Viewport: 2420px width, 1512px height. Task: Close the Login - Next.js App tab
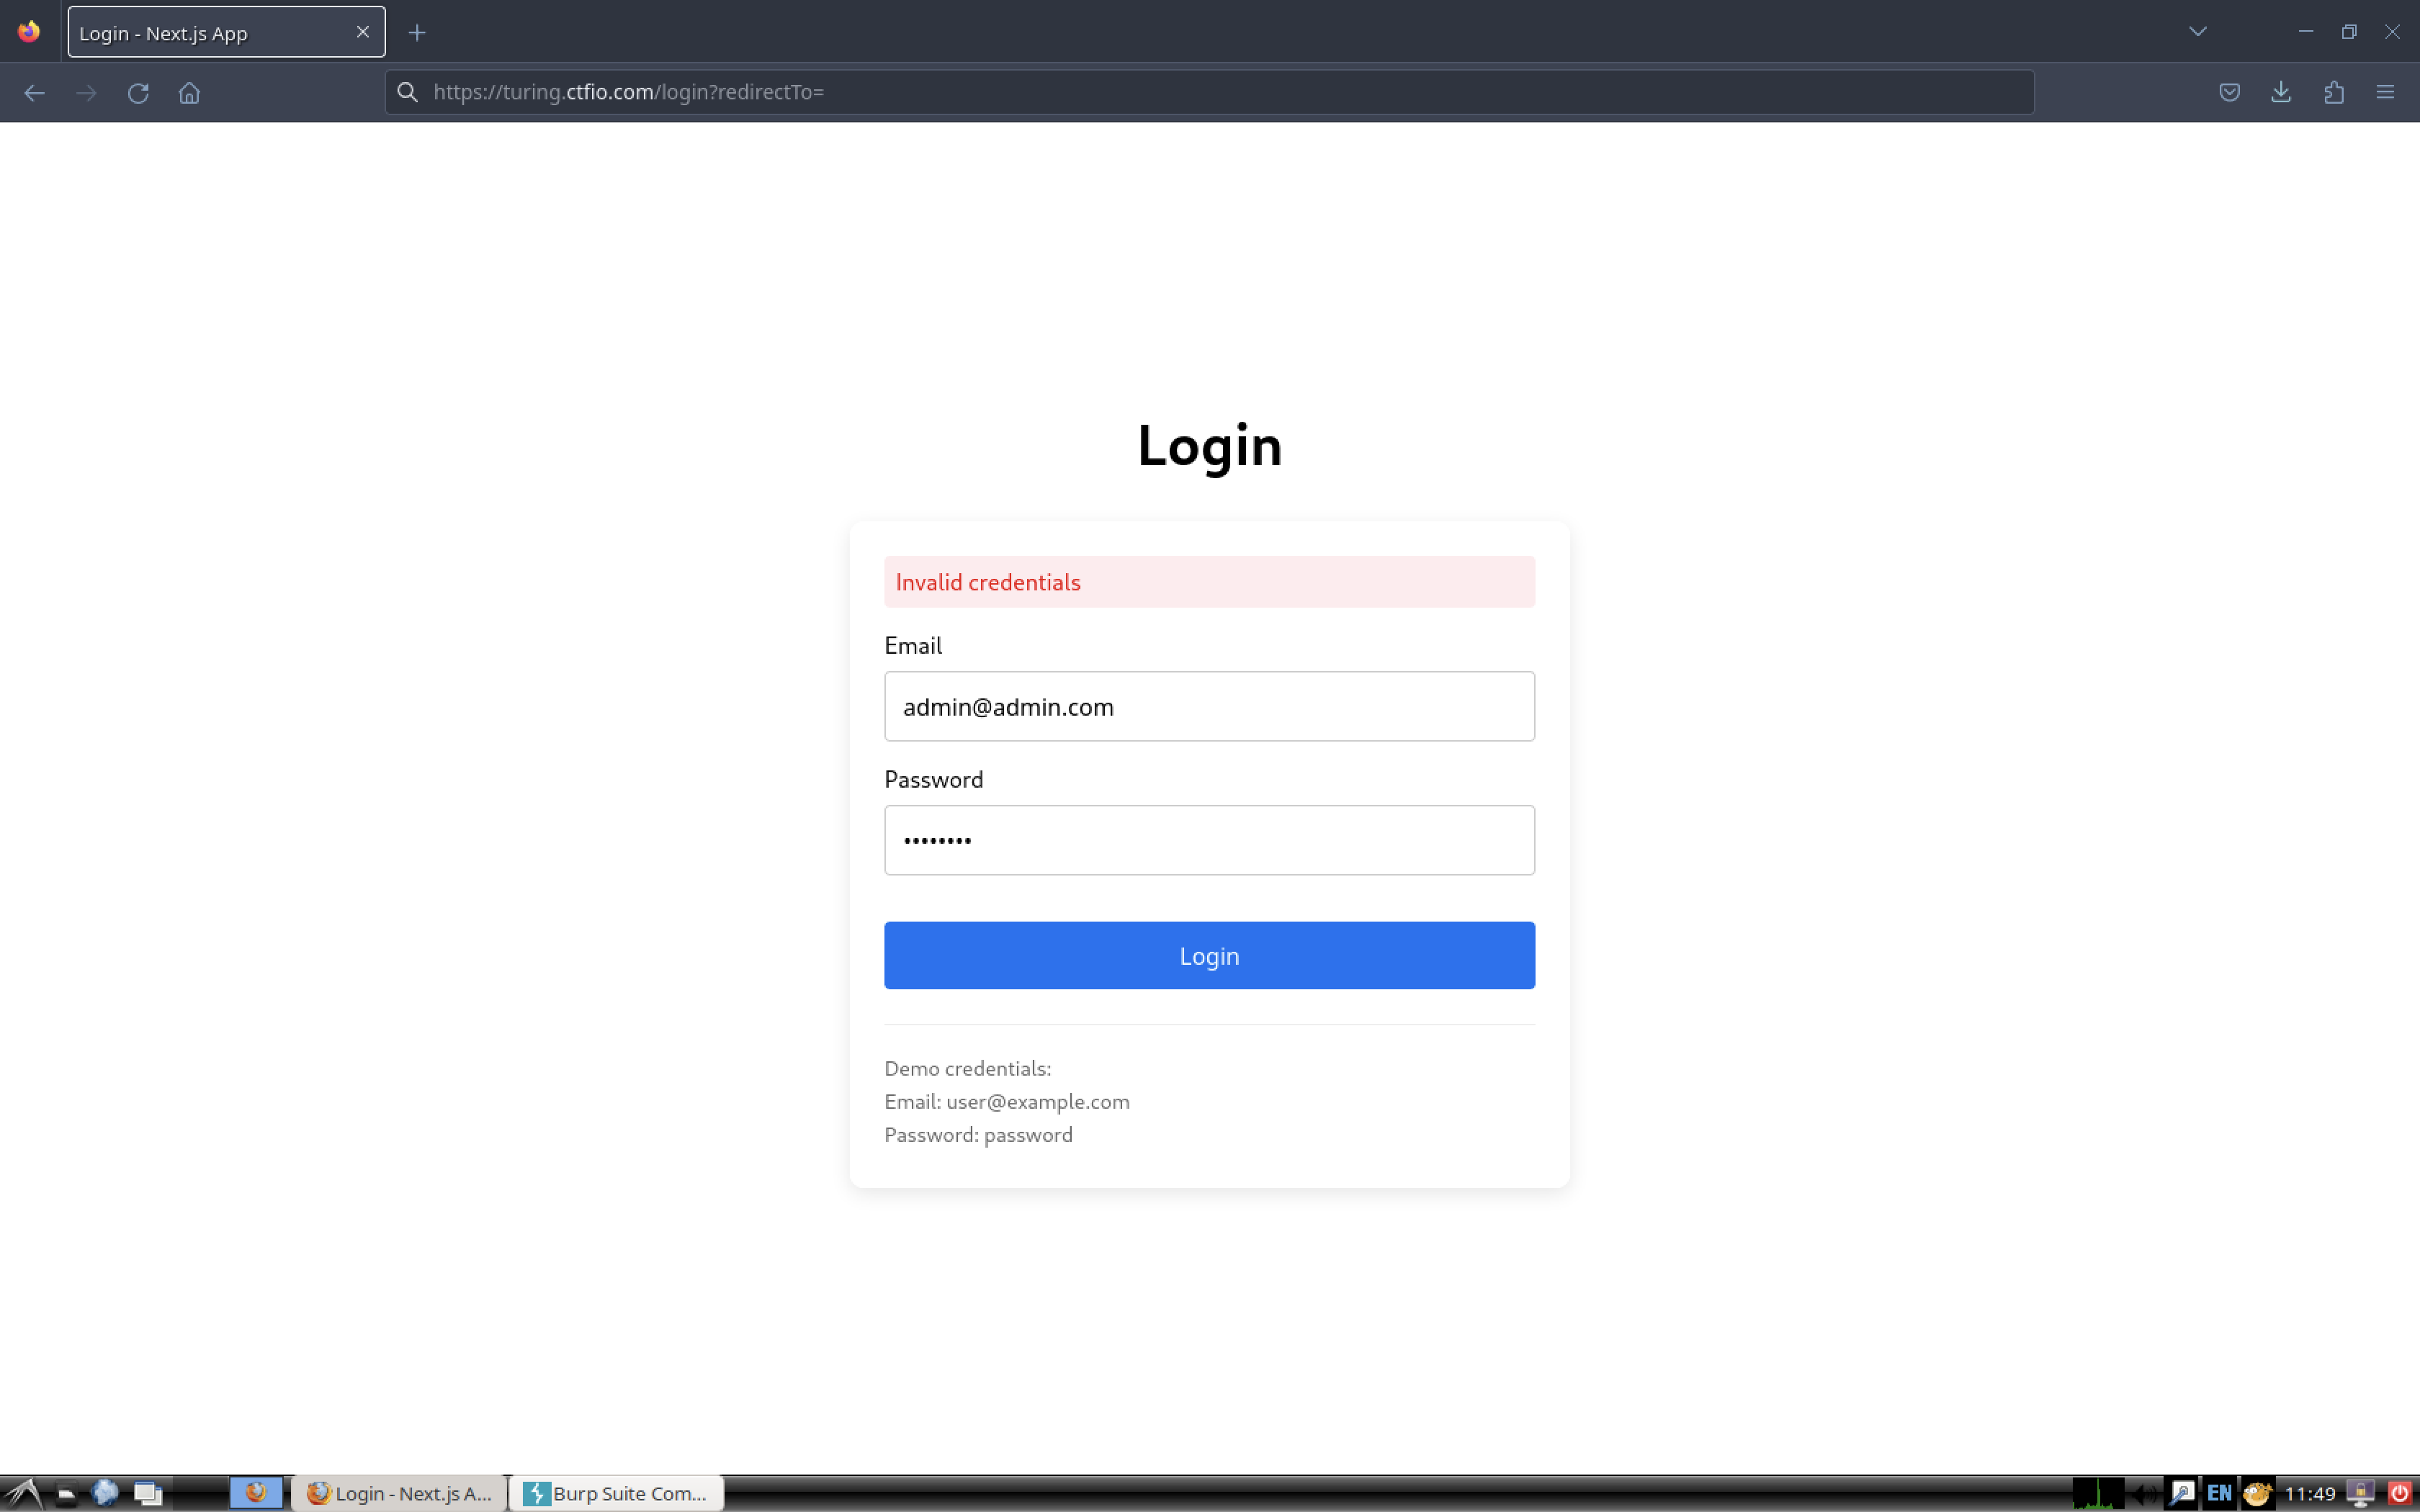(x=363, y=32)
